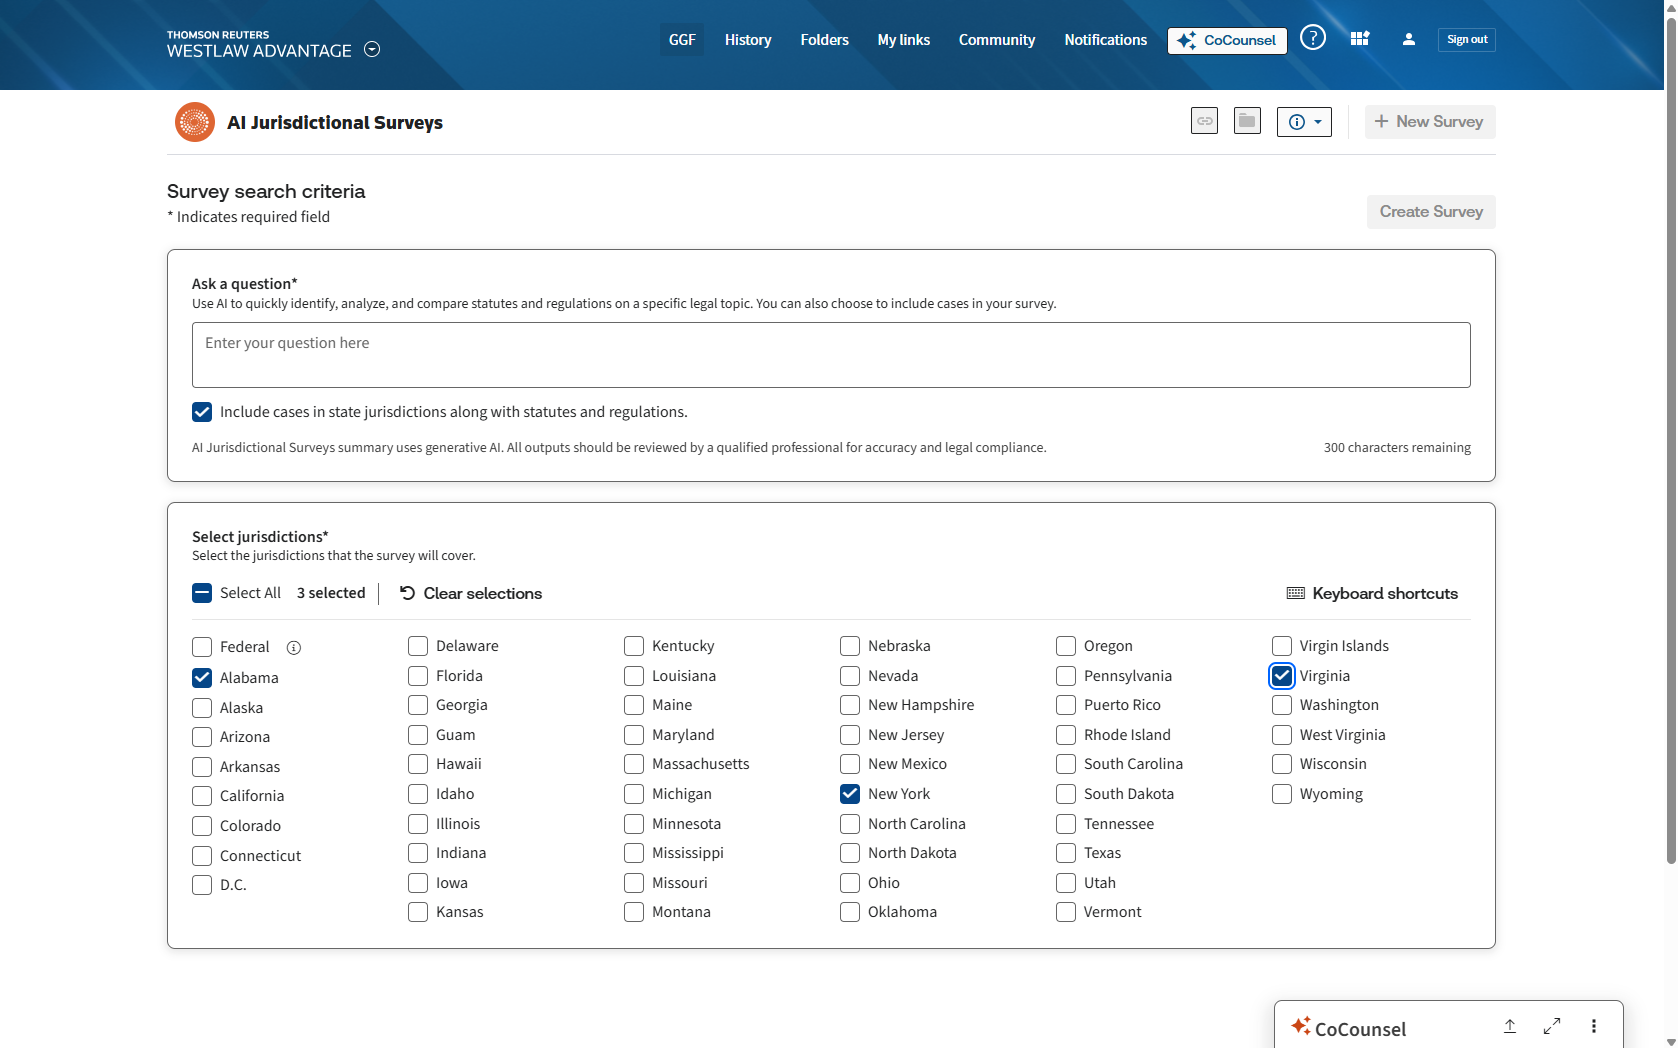Open the History menu item
The height and width of the screenshot is (1048, 1678).
[748, 40]
